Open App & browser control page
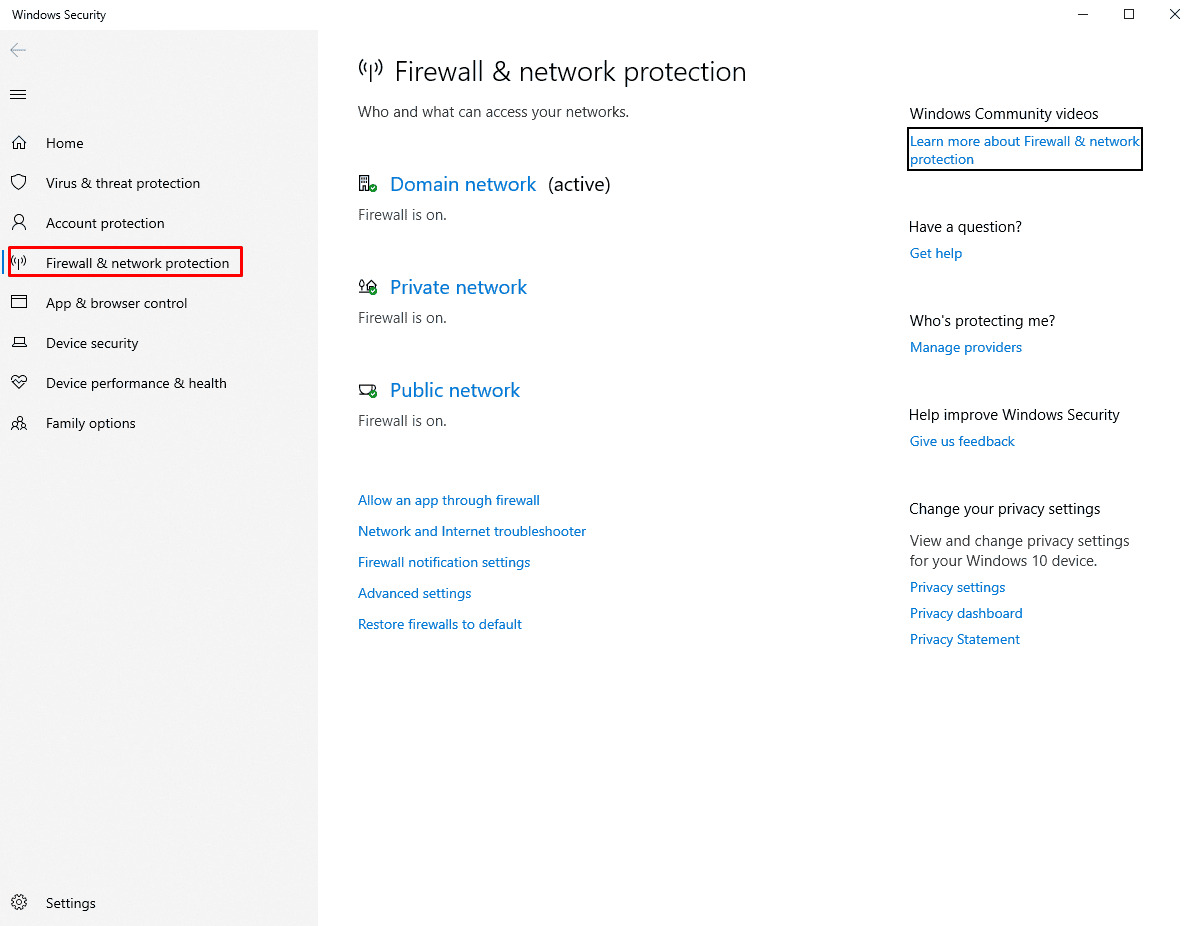Viewport: 1193px width, 926px height. [x=116, y=303]
